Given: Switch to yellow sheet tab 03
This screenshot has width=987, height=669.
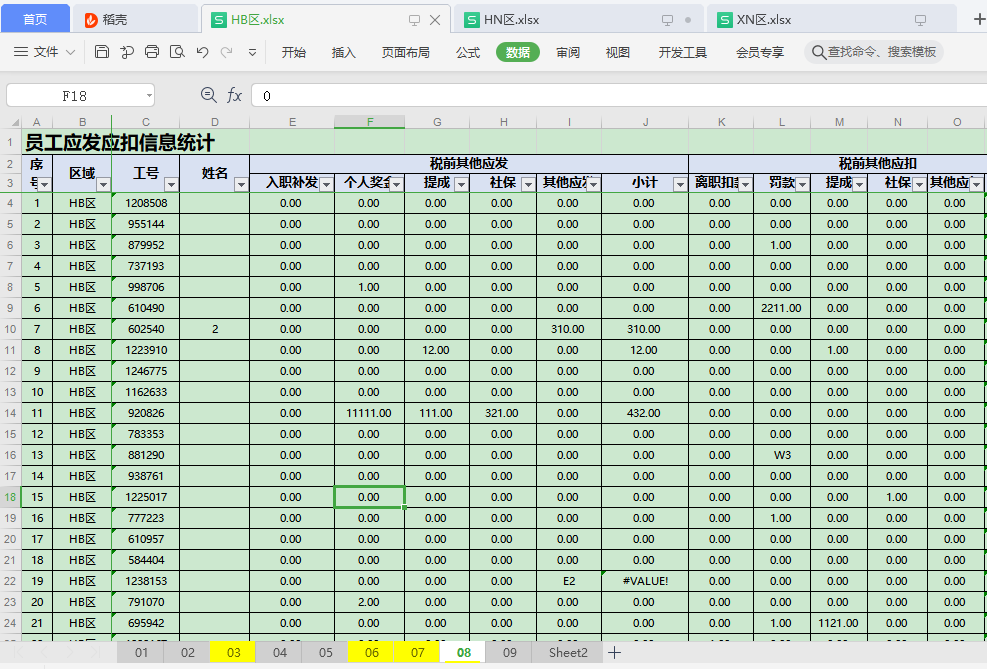Looking at the screenshot, I should pos(234,653).
